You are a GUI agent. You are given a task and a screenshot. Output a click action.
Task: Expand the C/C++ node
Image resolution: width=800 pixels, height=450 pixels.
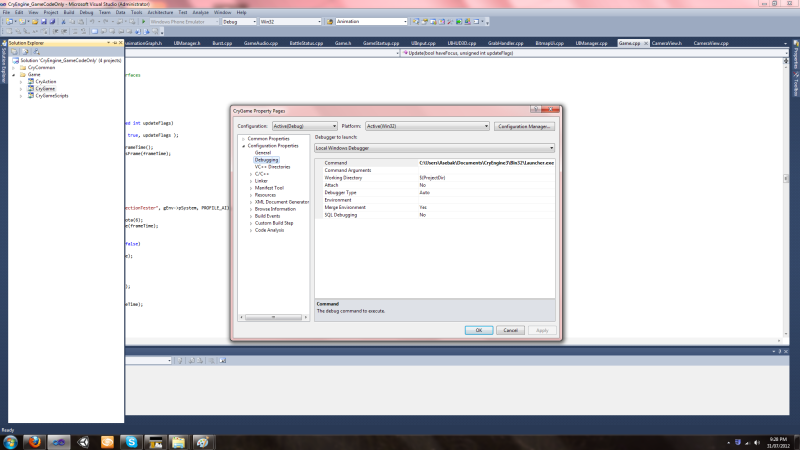pos(251,174)
